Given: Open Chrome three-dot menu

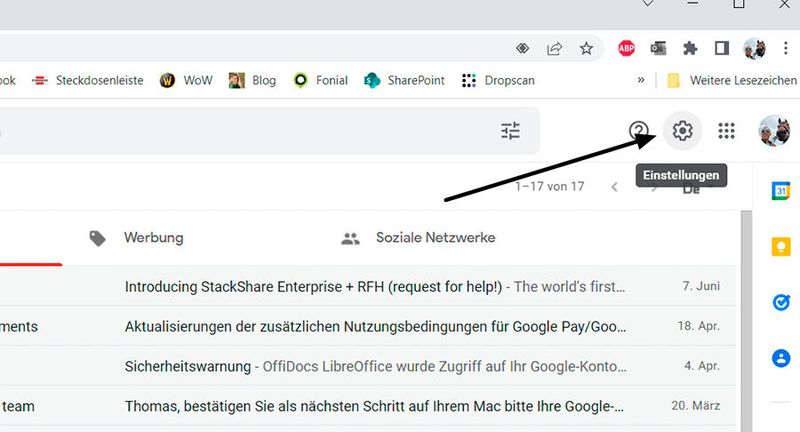Looking at the screenshot, I should click(785, 48).
